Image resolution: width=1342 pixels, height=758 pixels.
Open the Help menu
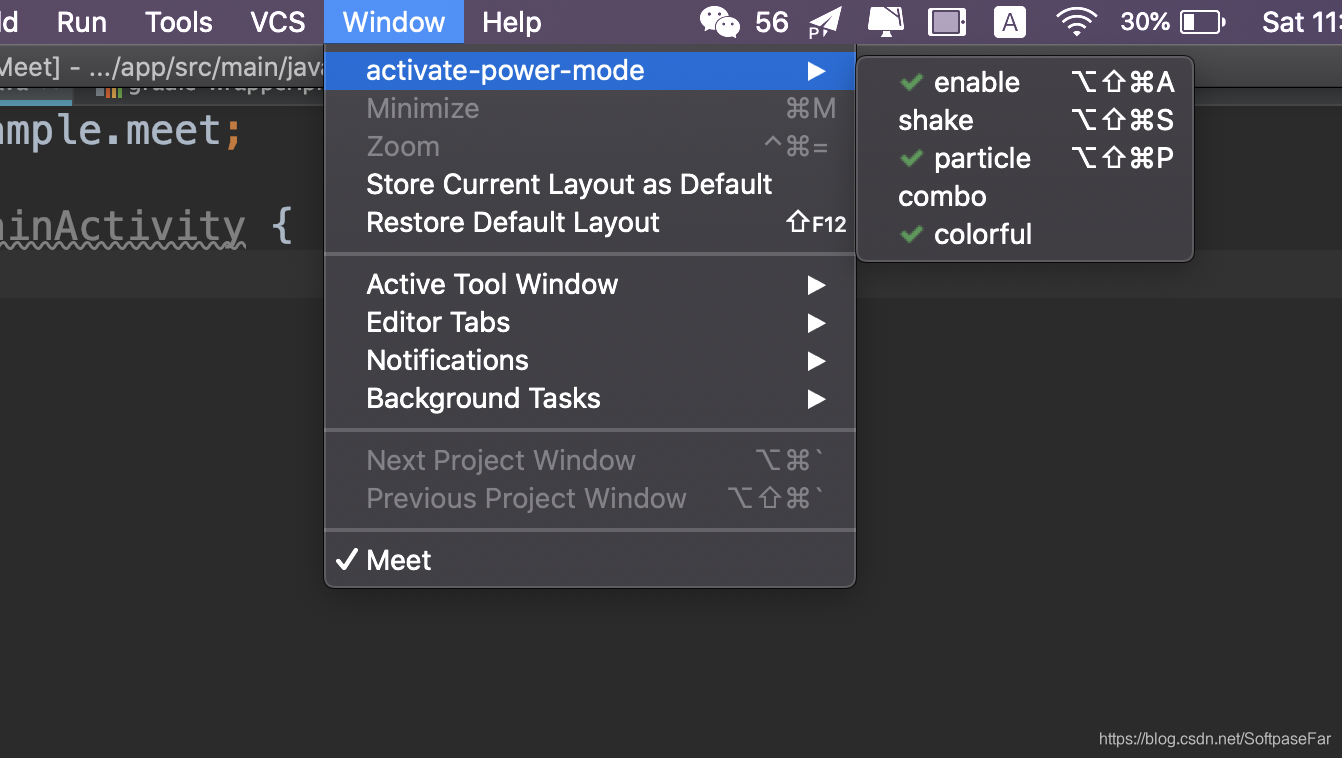(x=512, y=22)
